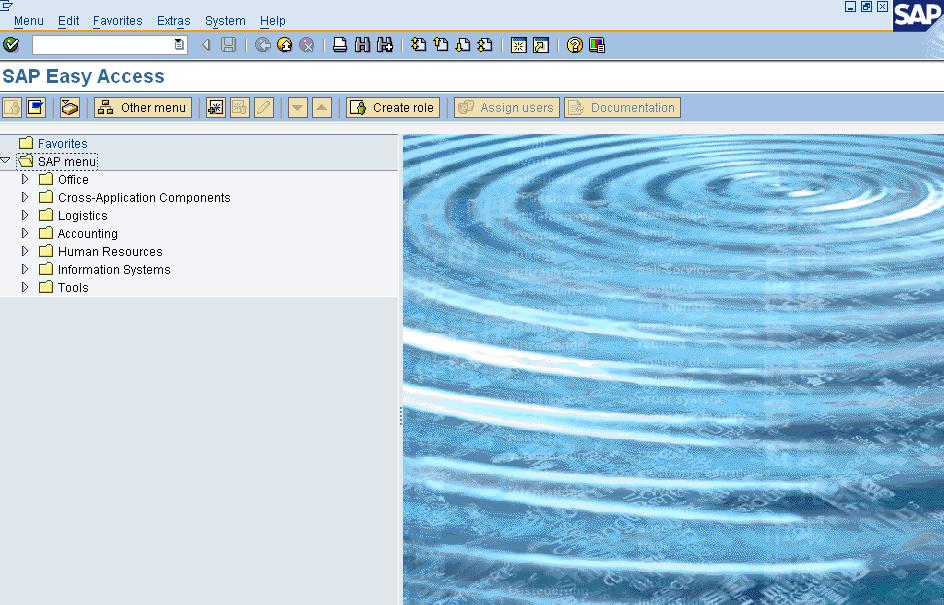Click the Create Session toolbar icon
The width and height of the screenshot is (944, 605).
tap(519, 45)
